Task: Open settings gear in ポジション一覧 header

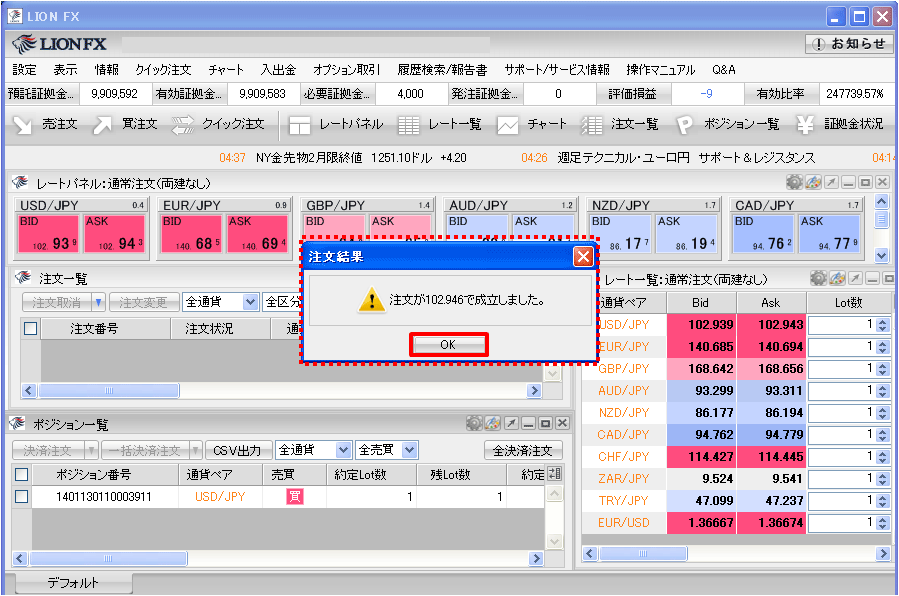Action: click(x=474, y=423)
